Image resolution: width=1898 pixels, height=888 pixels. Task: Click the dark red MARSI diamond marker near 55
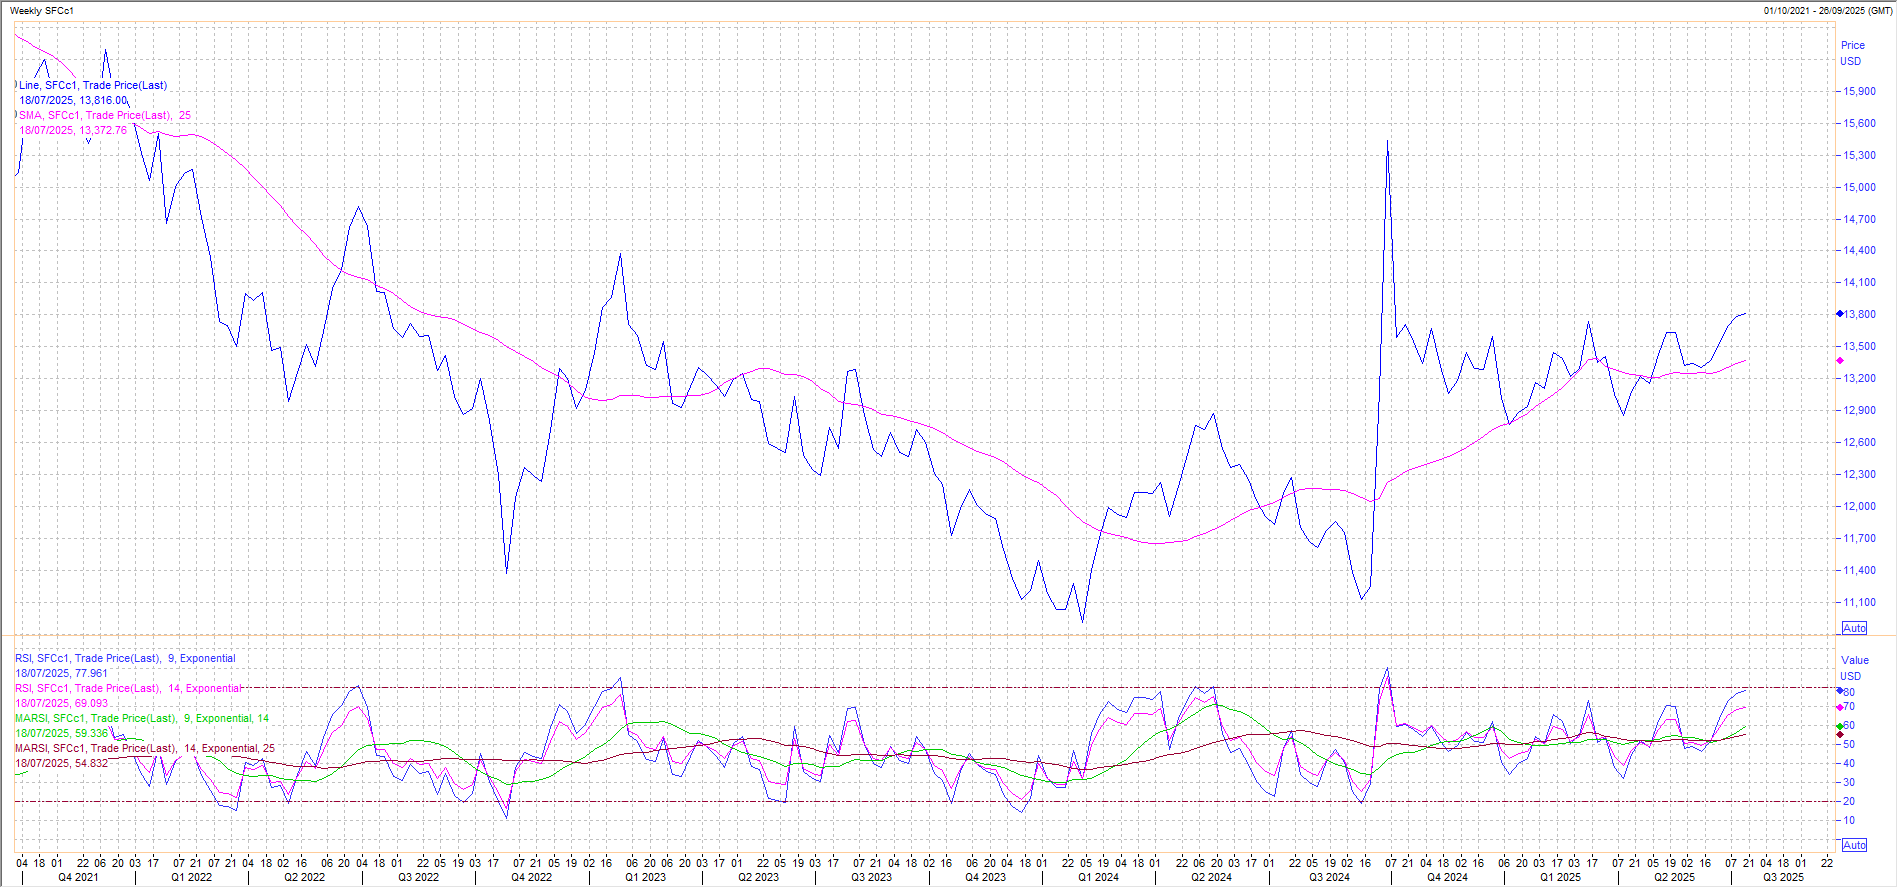tap(1840, 735)
